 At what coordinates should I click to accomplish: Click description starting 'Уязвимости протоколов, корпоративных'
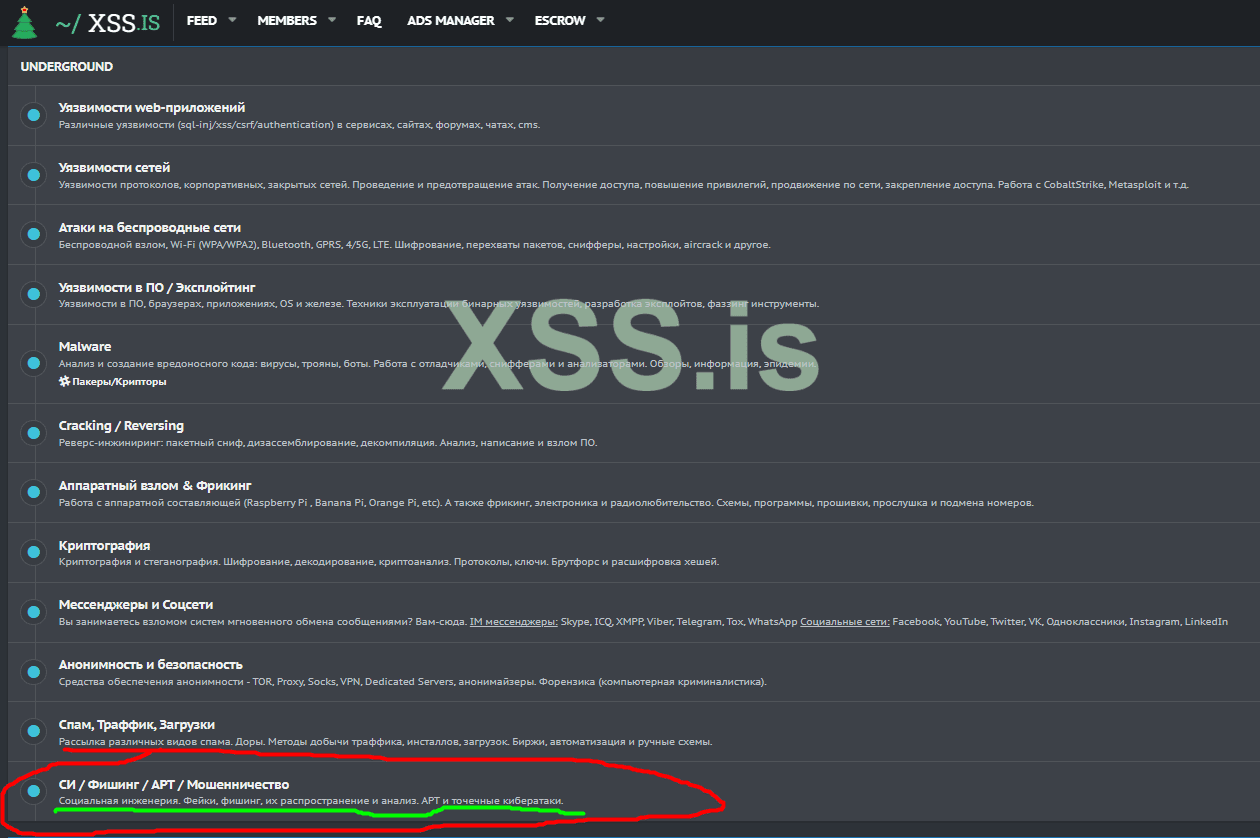[624, 185]
